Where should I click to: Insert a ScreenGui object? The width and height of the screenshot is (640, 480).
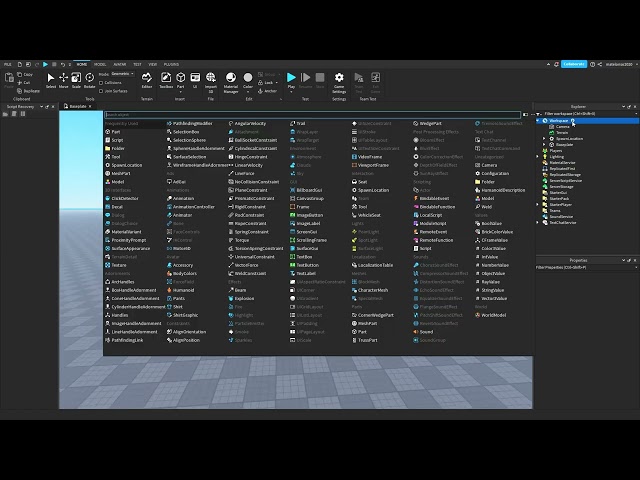point(303,232)
